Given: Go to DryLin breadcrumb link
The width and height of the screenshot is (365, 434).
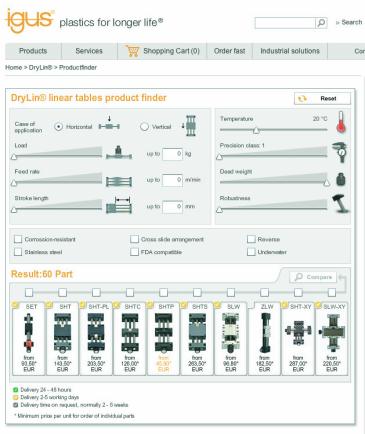Looking at the screenshot, I should coord(40,67).
